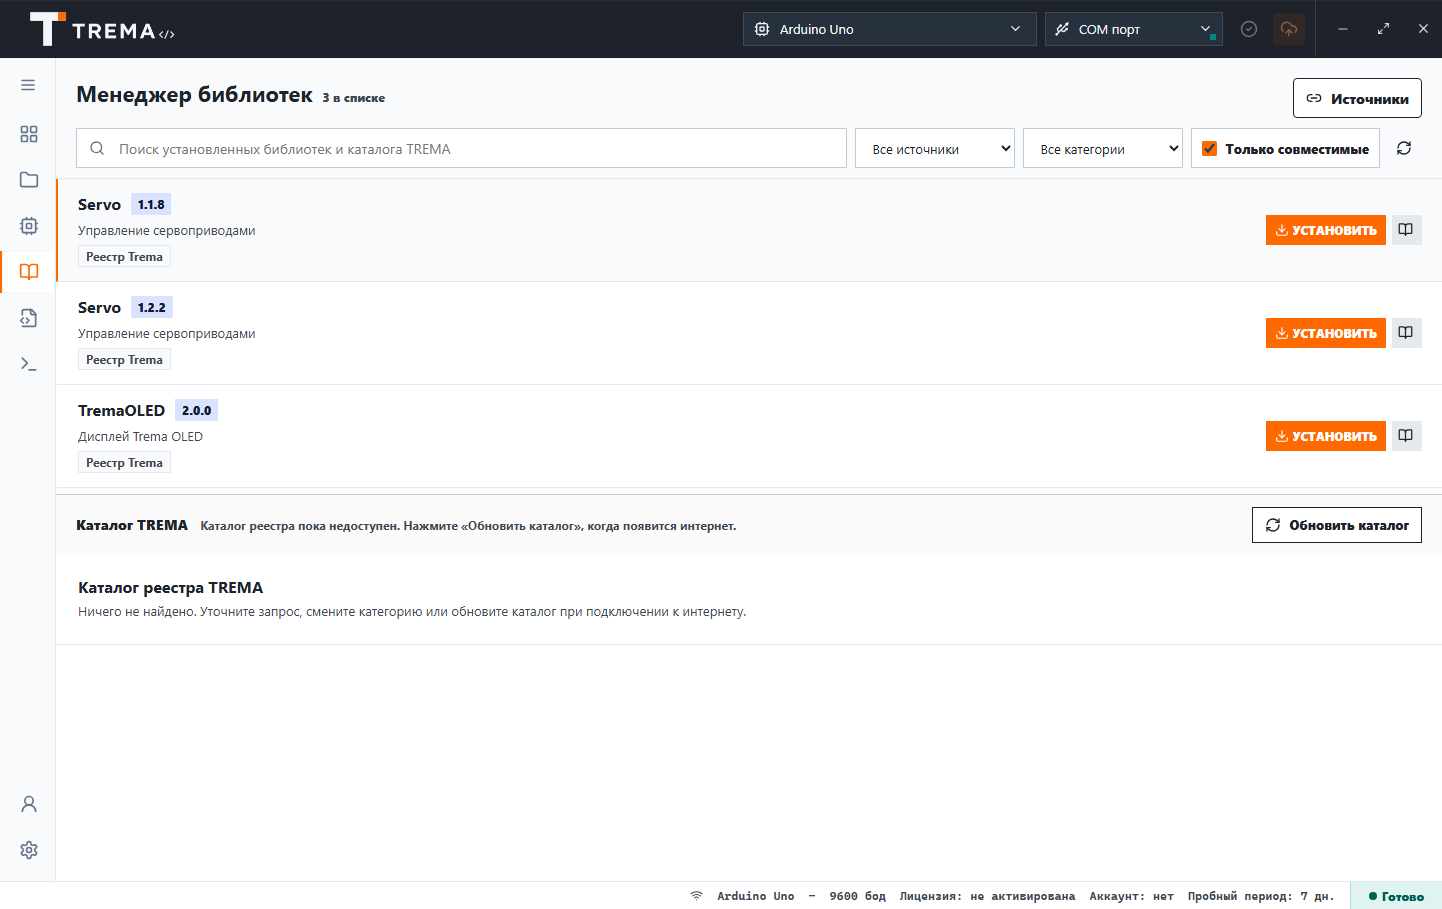Install Servo 1.2.2 library
Screen dimensions: 1442x909
click(x=1326, y=333)
